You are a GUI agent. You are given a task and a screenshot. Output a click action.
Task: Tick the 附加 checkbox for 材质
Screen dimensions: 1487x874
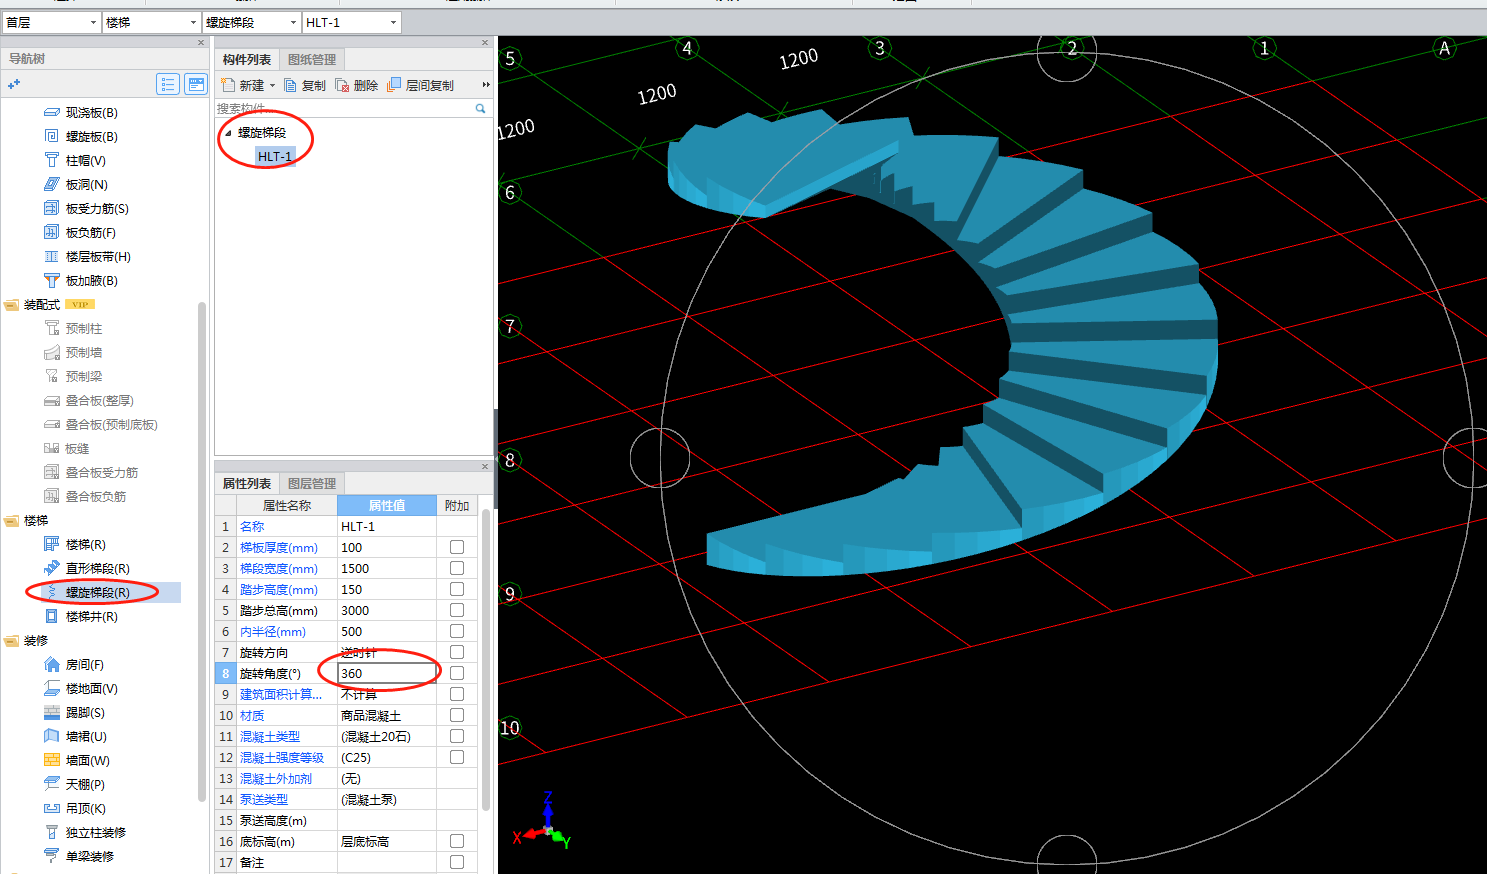click(457, 716)
